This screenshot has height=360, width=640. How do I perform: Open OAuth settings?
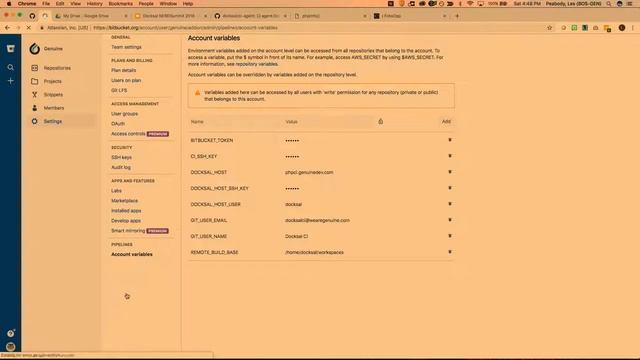(118, 124)
